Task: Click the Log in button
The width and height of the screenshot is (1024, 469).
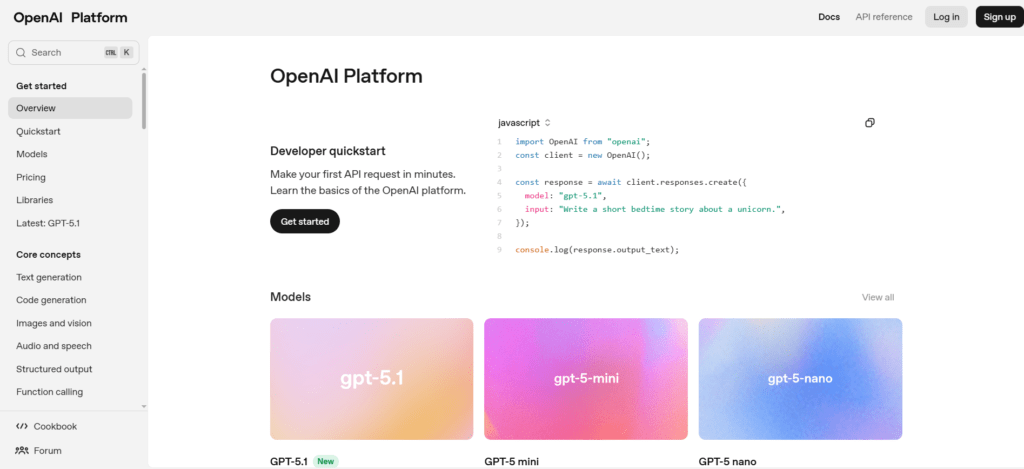Action: coord(946,17)
